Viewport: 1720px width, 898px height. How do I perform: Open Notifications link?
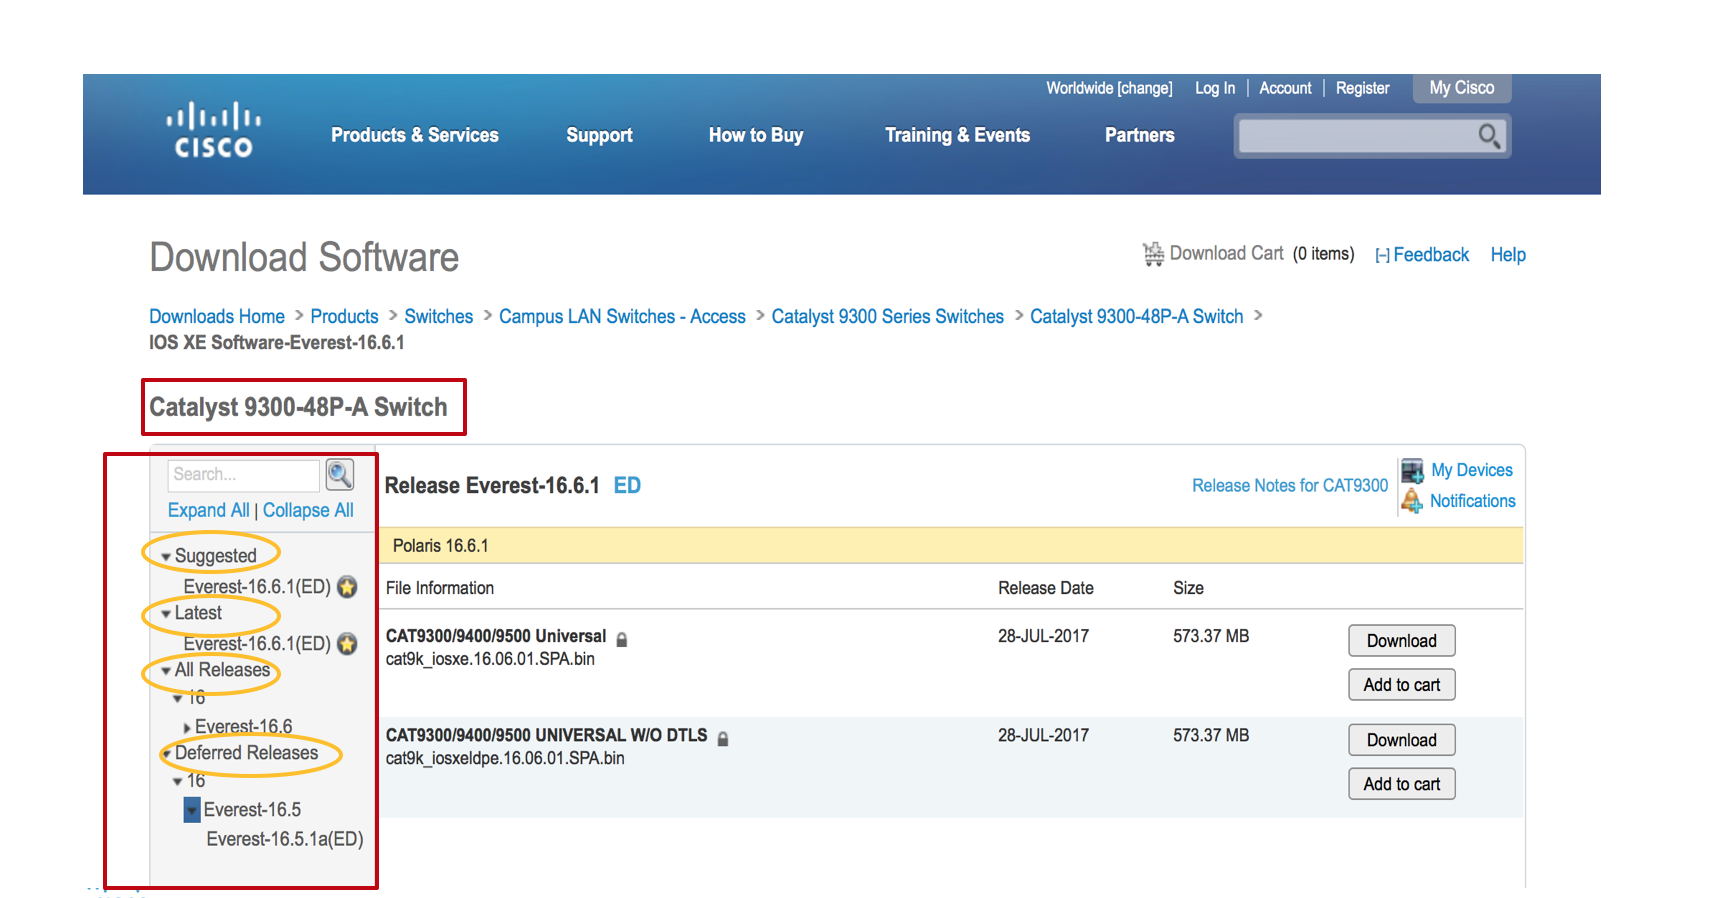pyautogui.click(x=1473, y=501)
